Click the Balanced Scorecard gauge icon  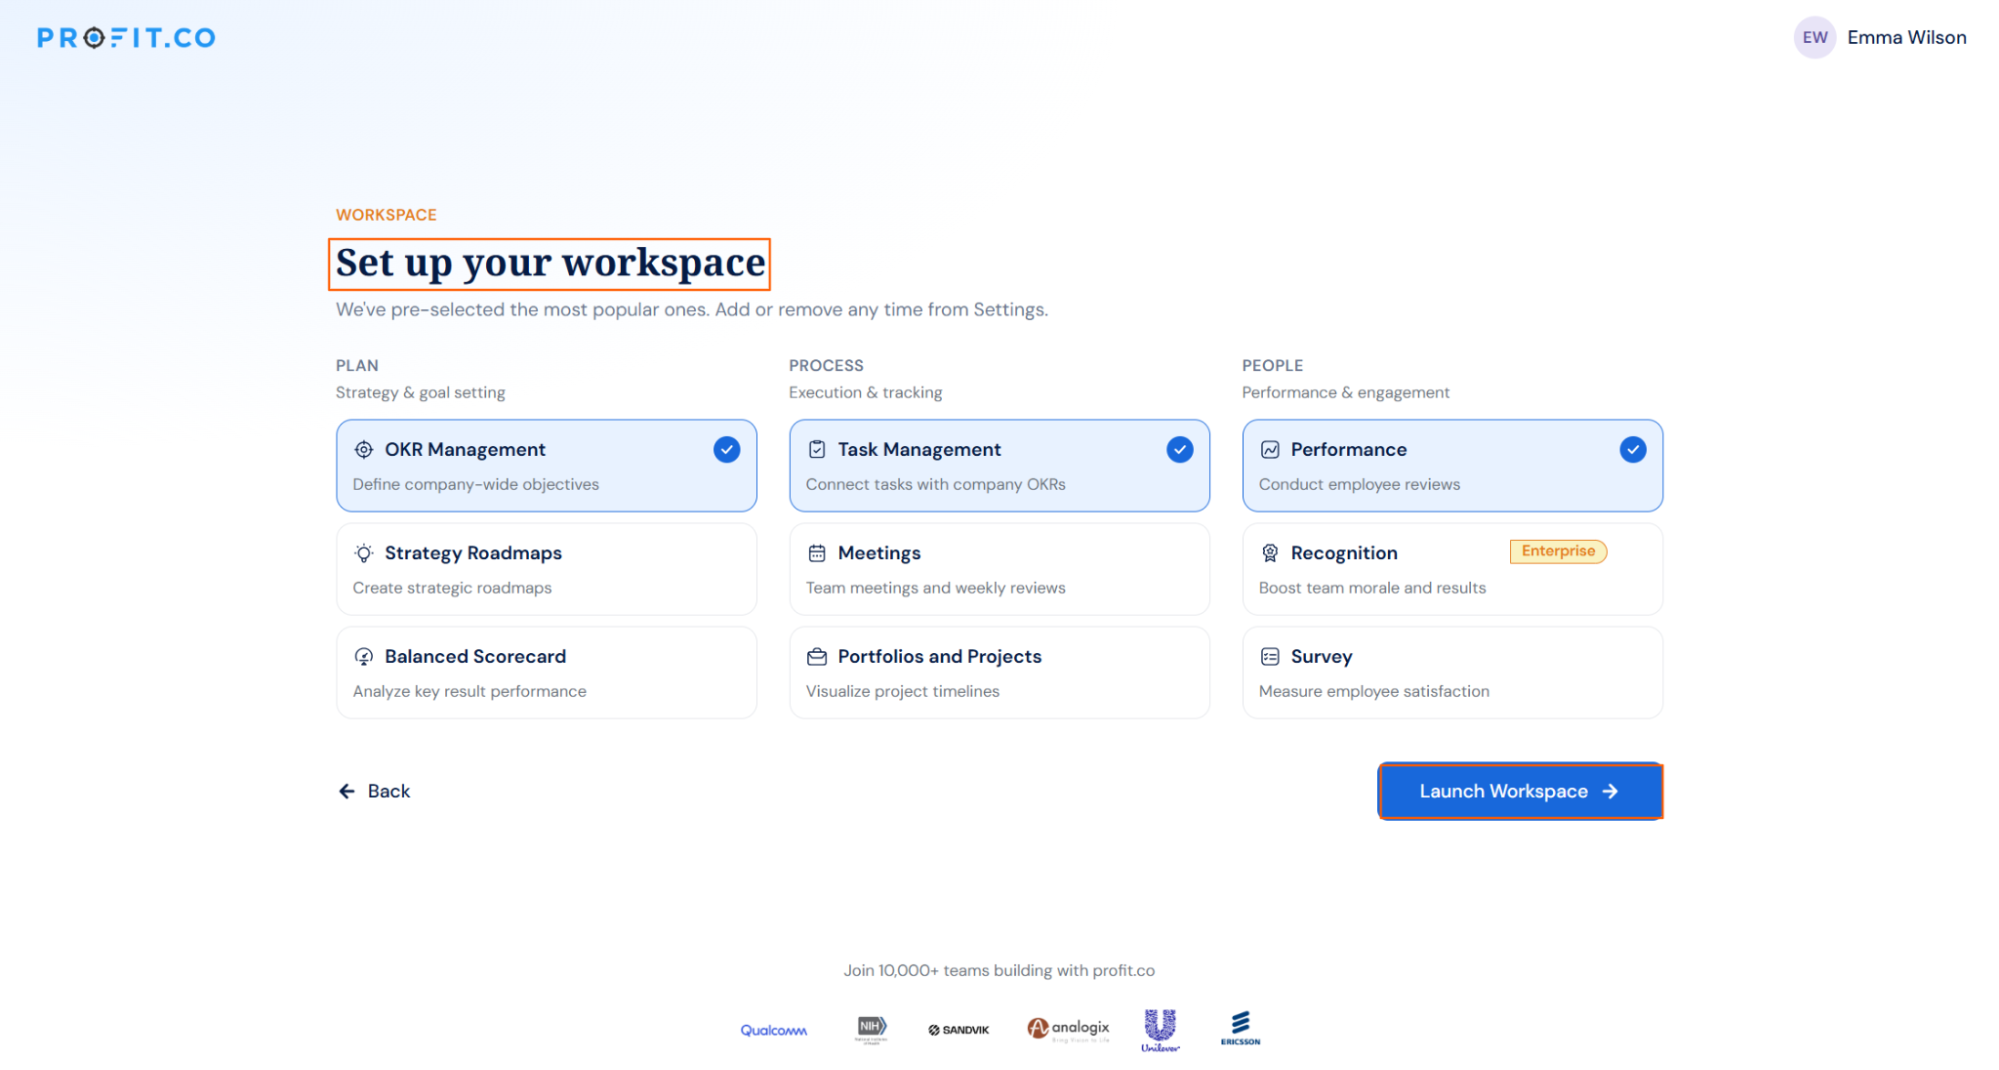point(364,657)
